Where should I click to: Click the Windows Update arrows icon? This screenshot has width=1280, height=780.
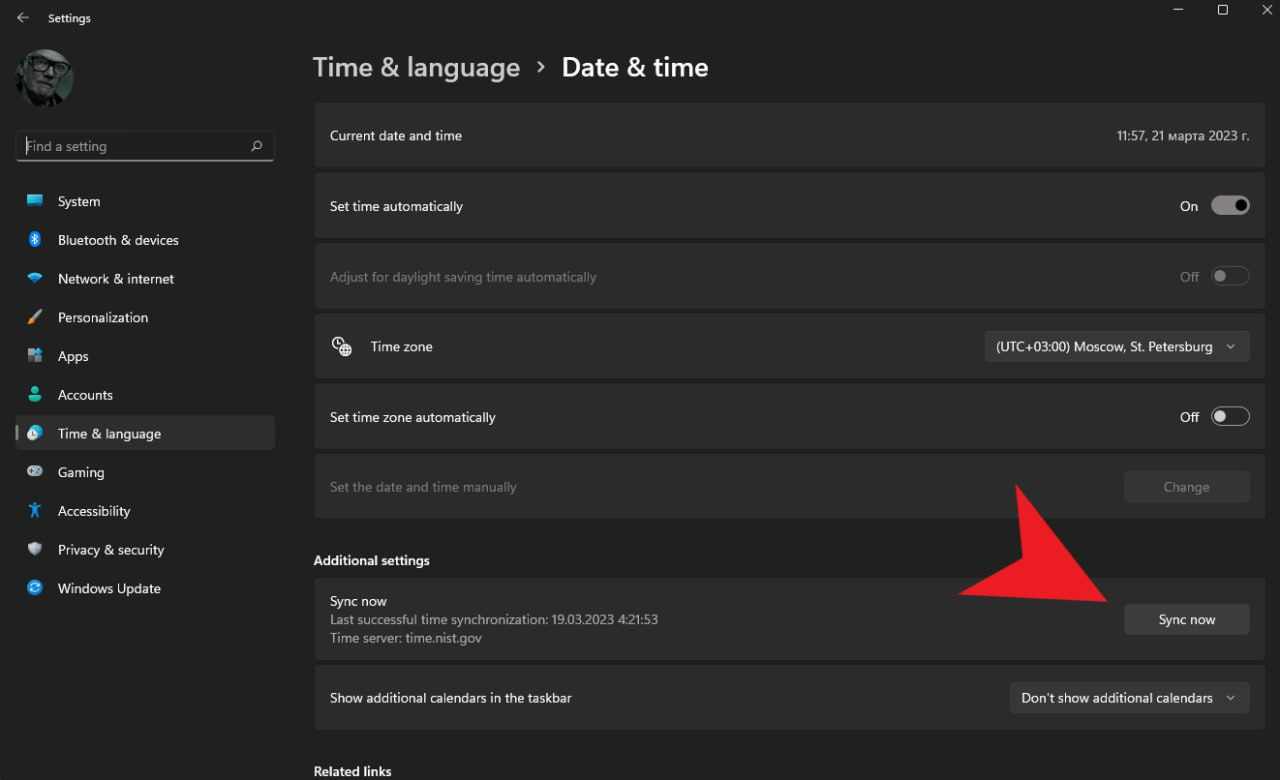click(x=35, y=588)
